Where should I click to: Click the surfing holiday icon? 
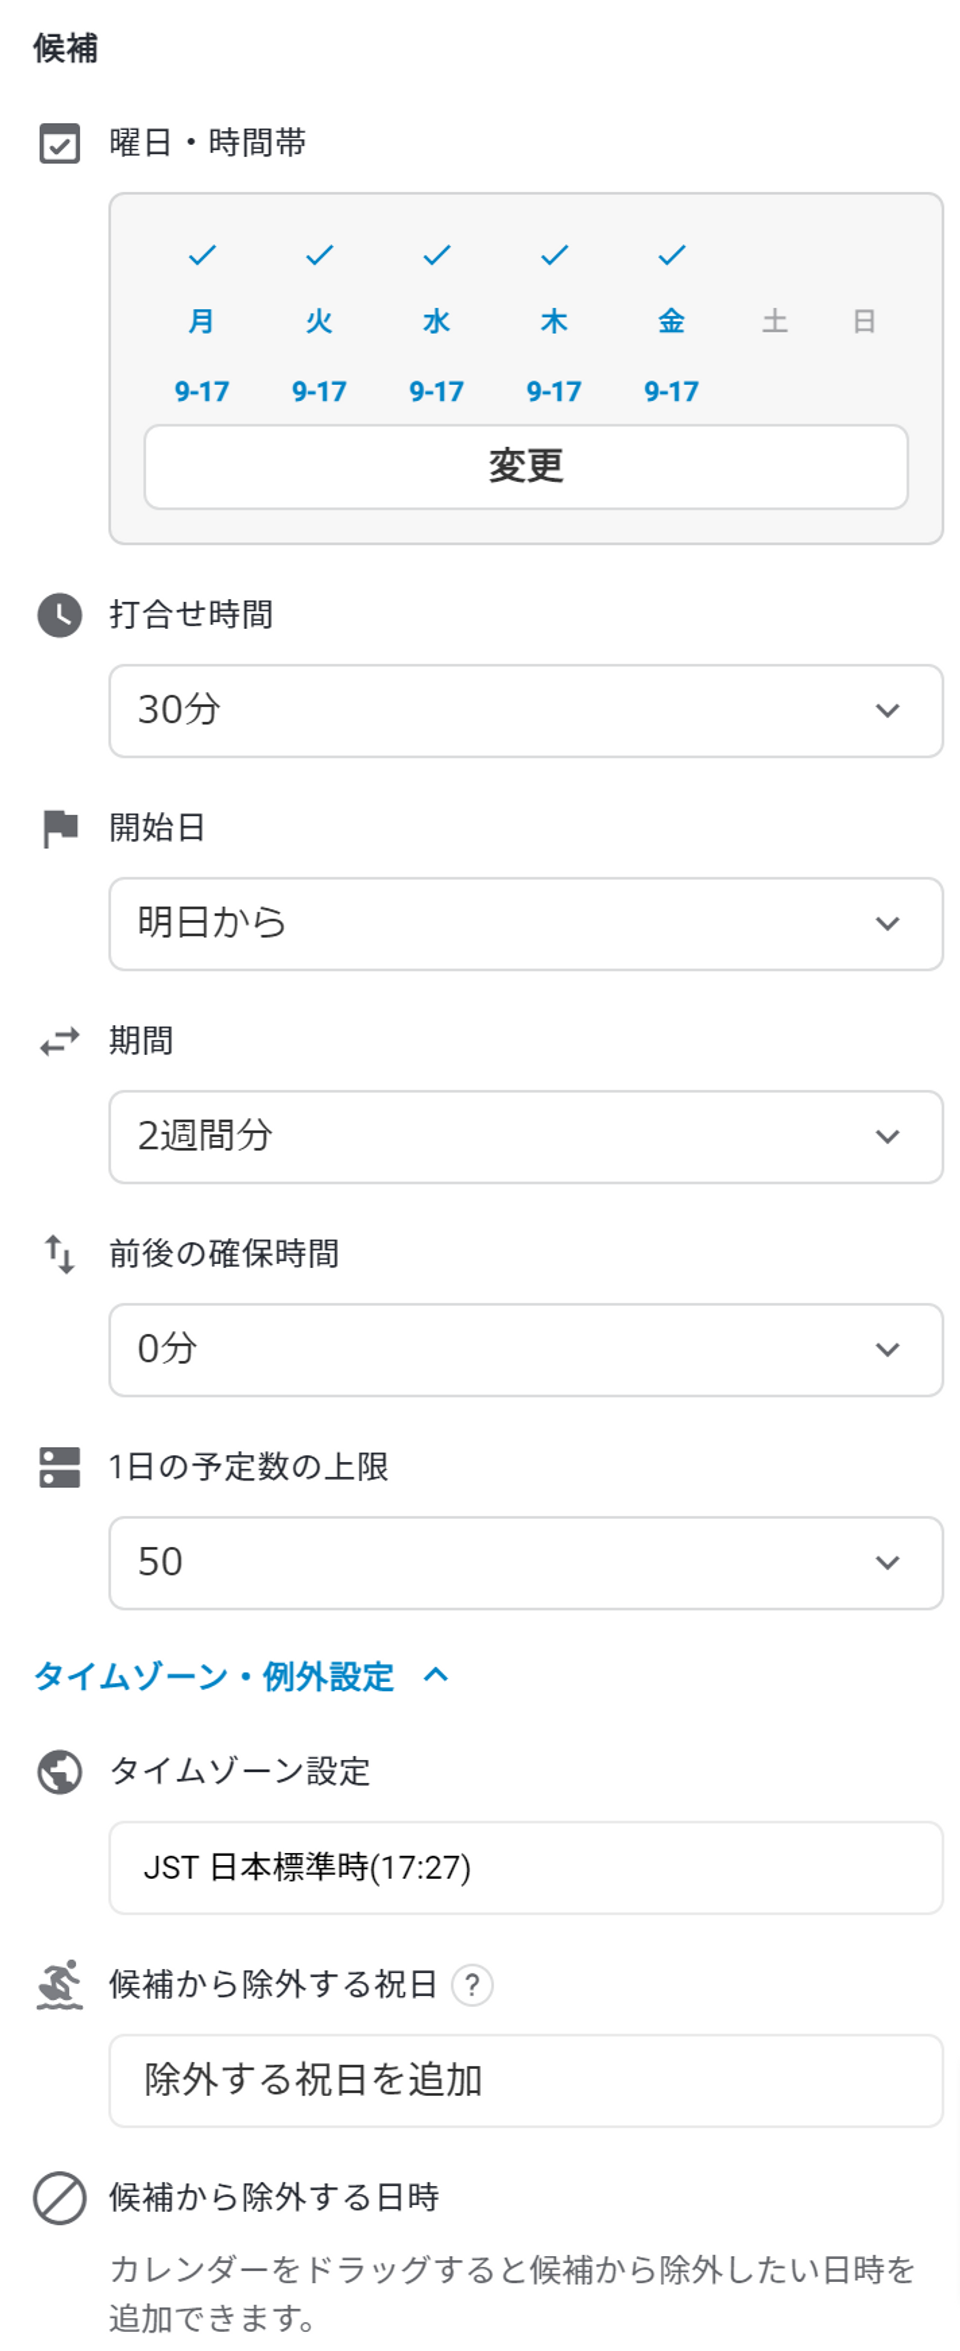pyautogui.click(x=60, y=1985)
